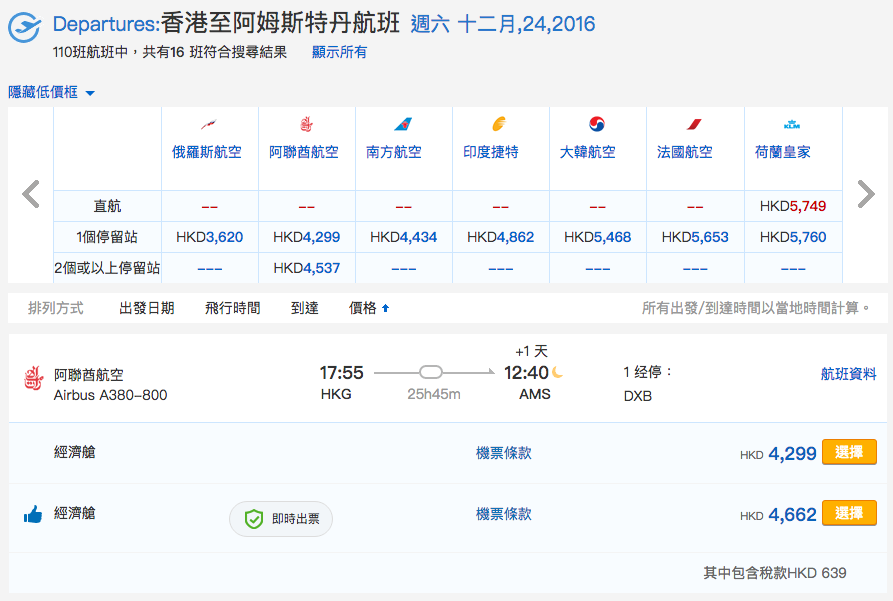Click the 印度捷特 airline name

[490, 152]
